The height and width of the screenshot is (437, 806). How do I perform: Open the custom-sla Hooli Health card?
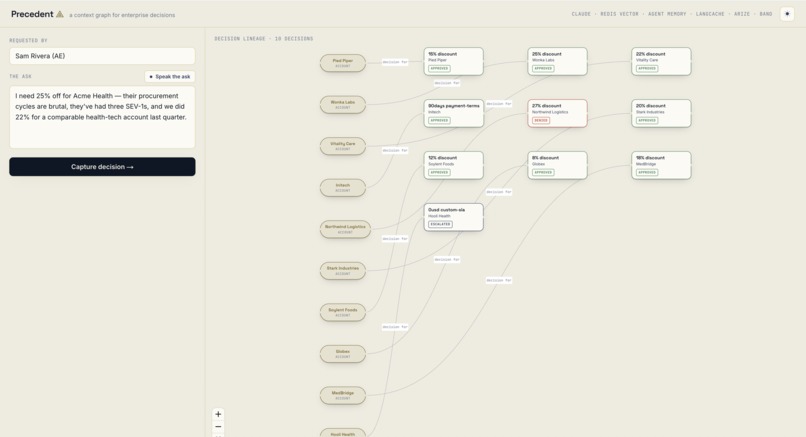(454, 217)
